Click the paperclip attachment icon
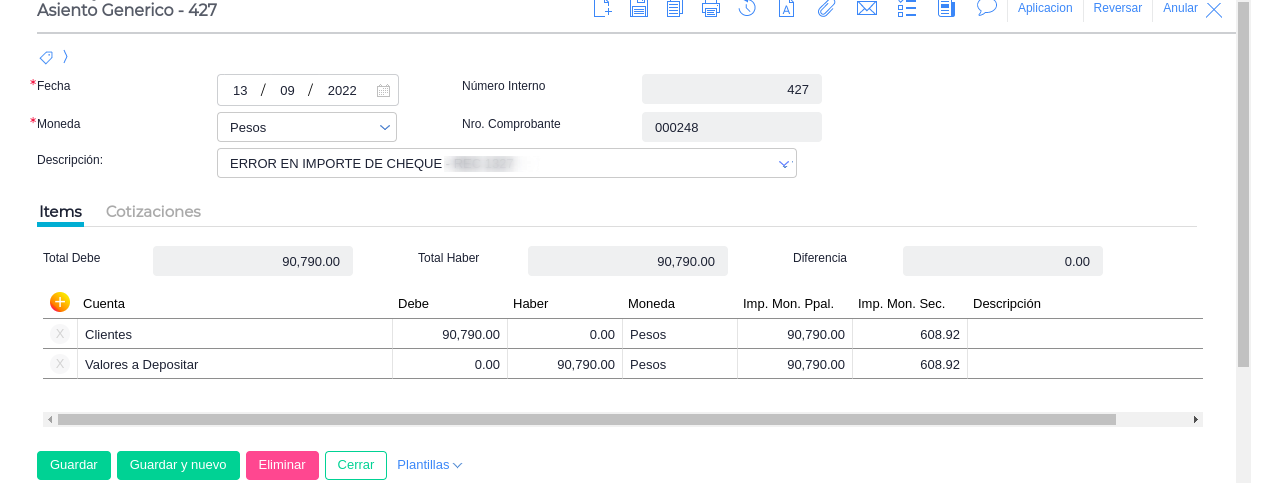Viewport: 1262px width, 483px height. (826, 9)
